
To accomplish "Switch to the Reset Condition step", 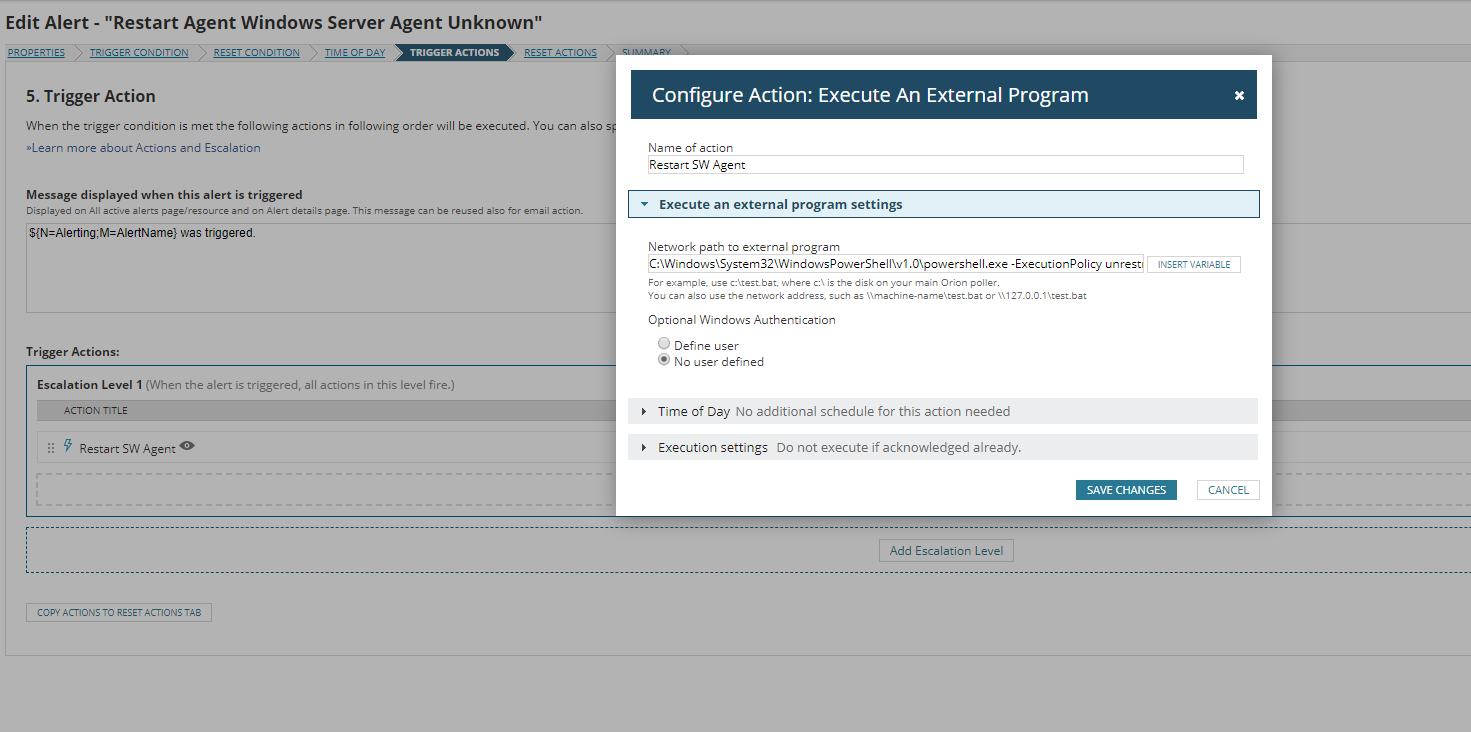I will (x=256, y=52).
